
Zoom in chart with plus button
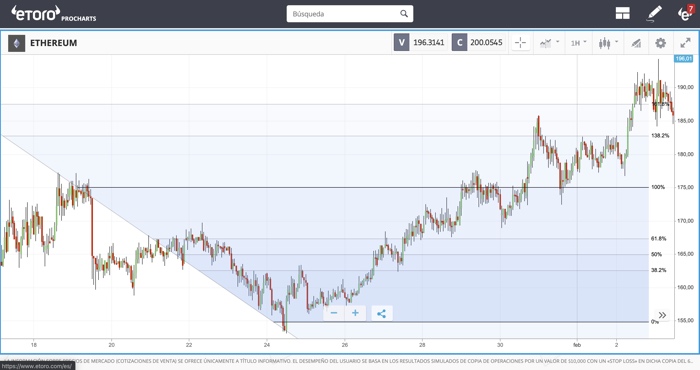tap(355, 313)
